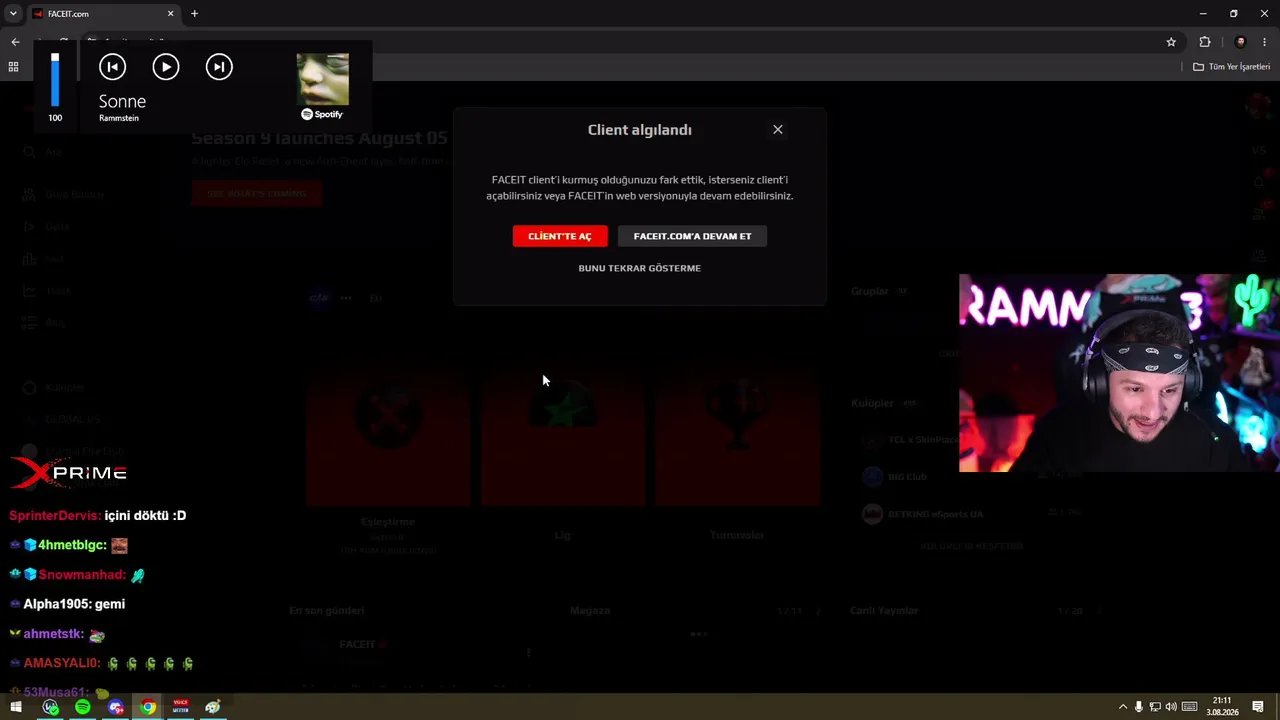Play the song Sonne in media overlay
The image size is (1280, 720).
point(166,67)
